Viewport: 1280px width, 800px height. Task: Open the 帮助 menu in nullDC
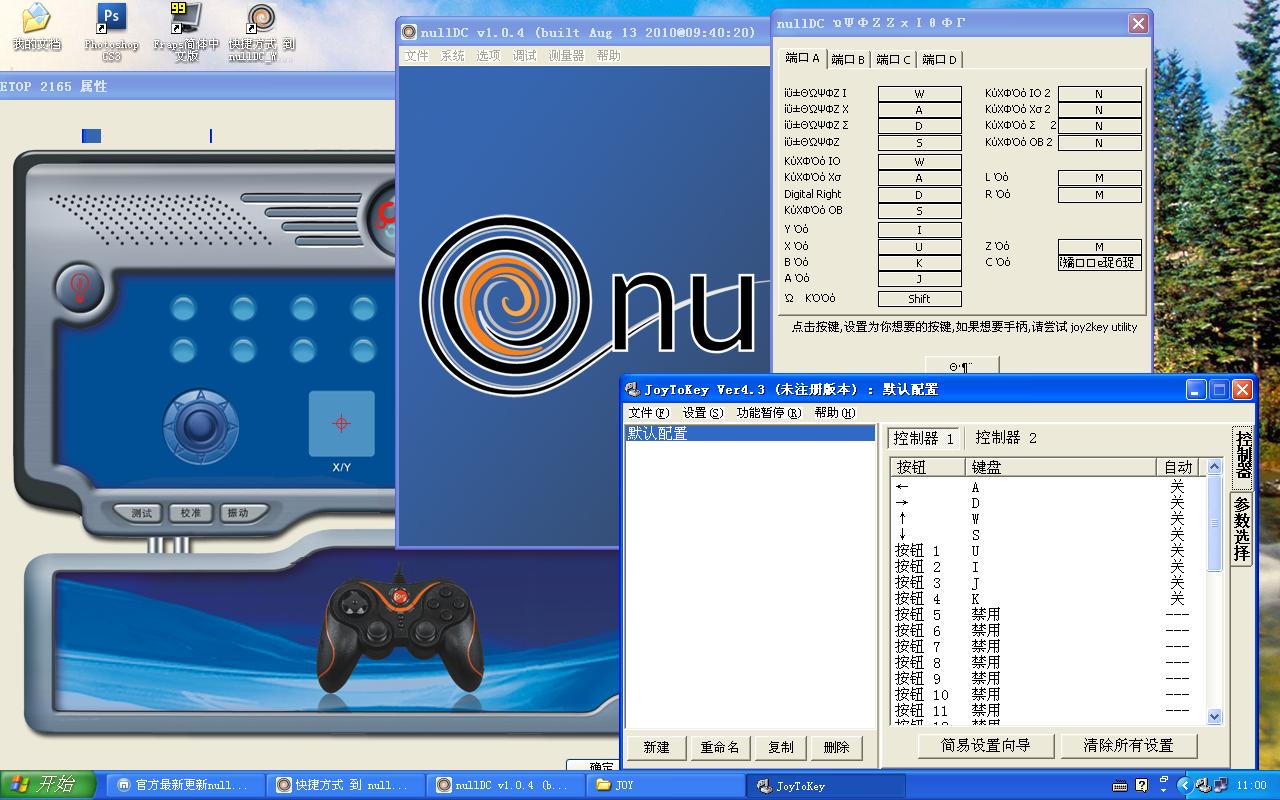point(608,56)
